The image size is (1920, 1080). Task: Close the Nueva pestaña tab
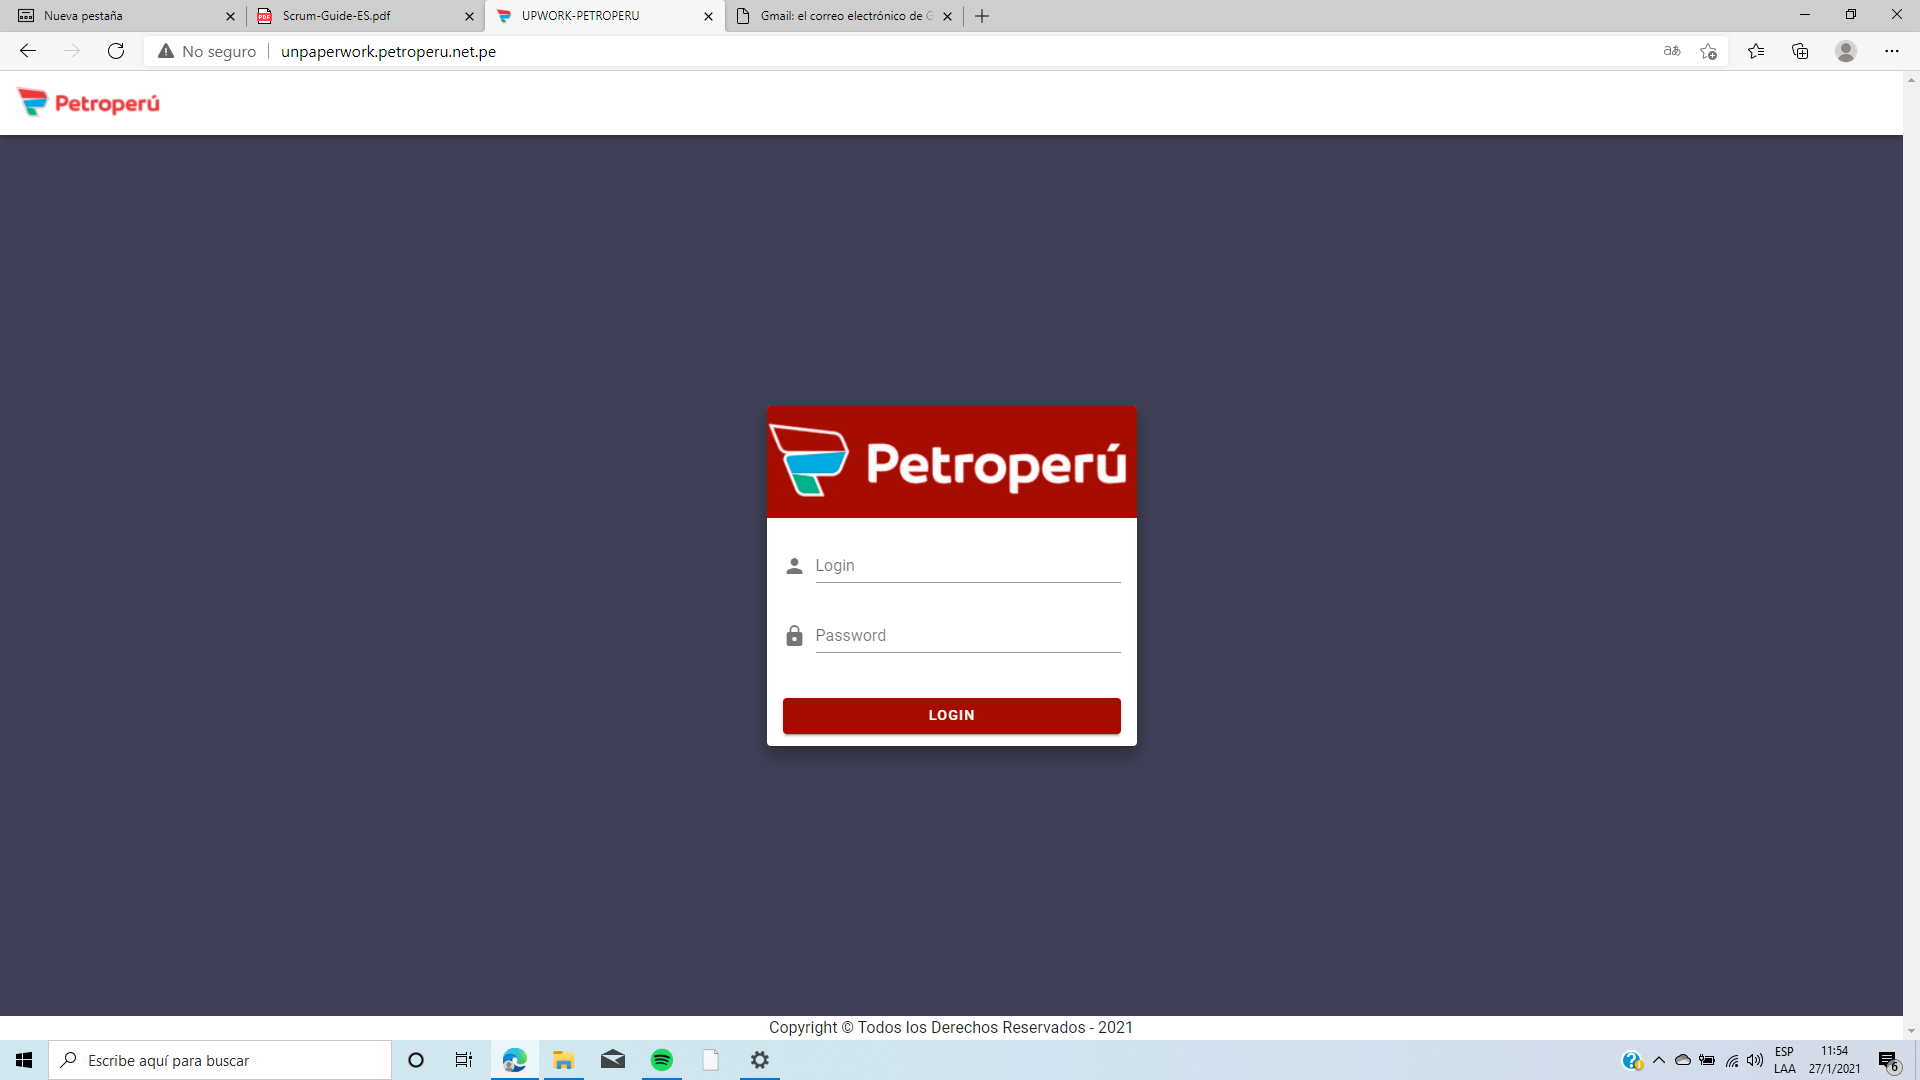click(230, 16)
